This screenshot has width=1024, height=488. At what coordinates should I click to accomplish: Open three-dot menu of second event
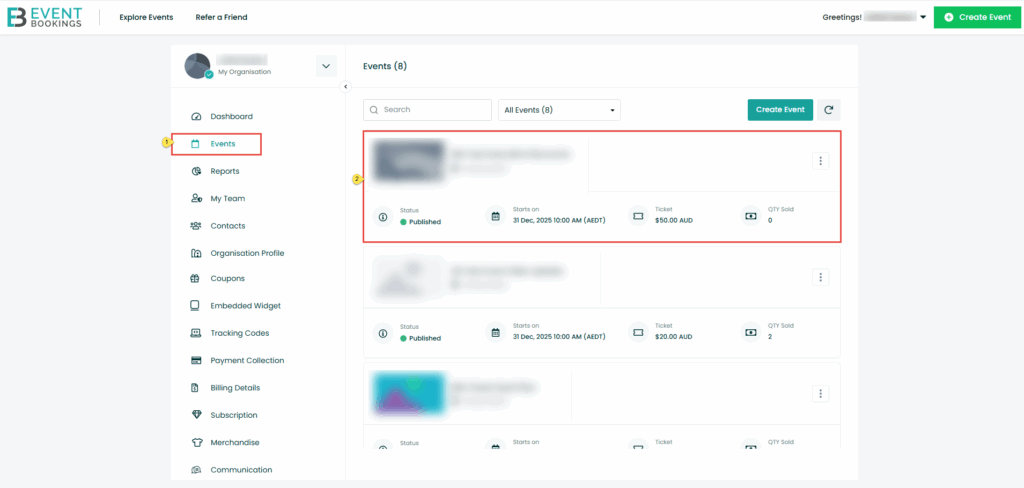[820, 277]
